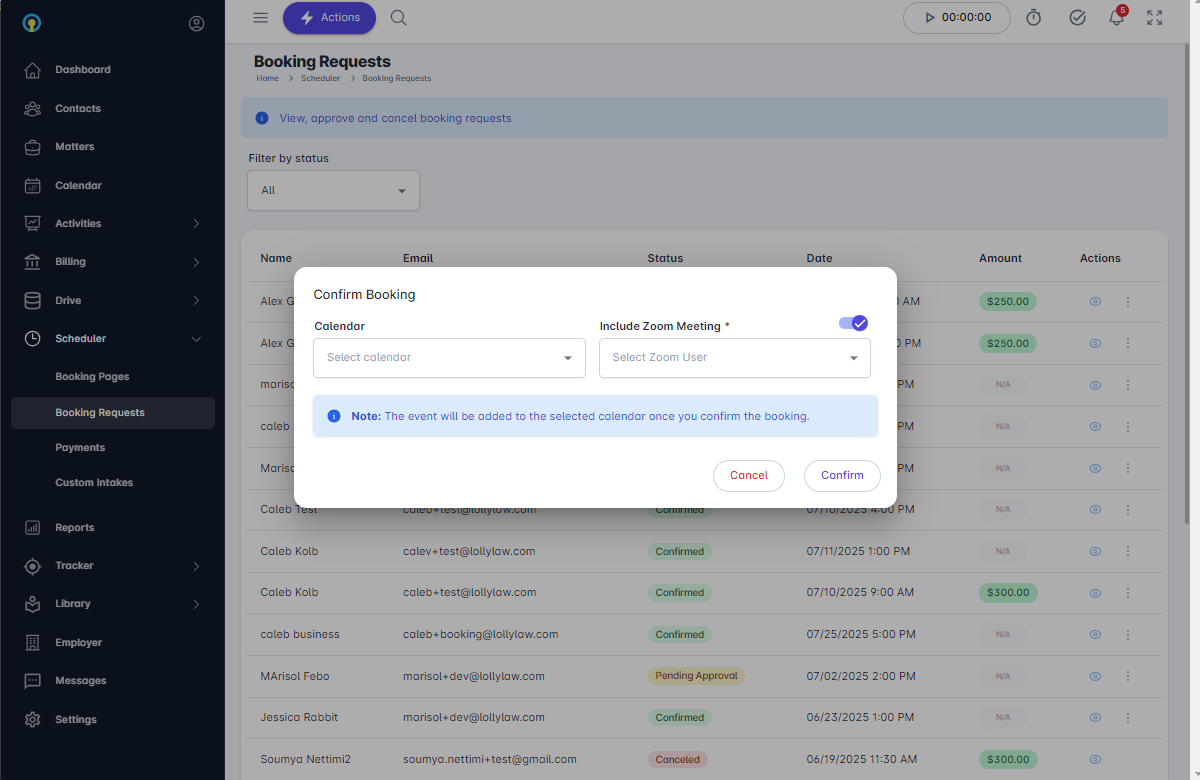Click Pending Approval status badge

(696, 676)
